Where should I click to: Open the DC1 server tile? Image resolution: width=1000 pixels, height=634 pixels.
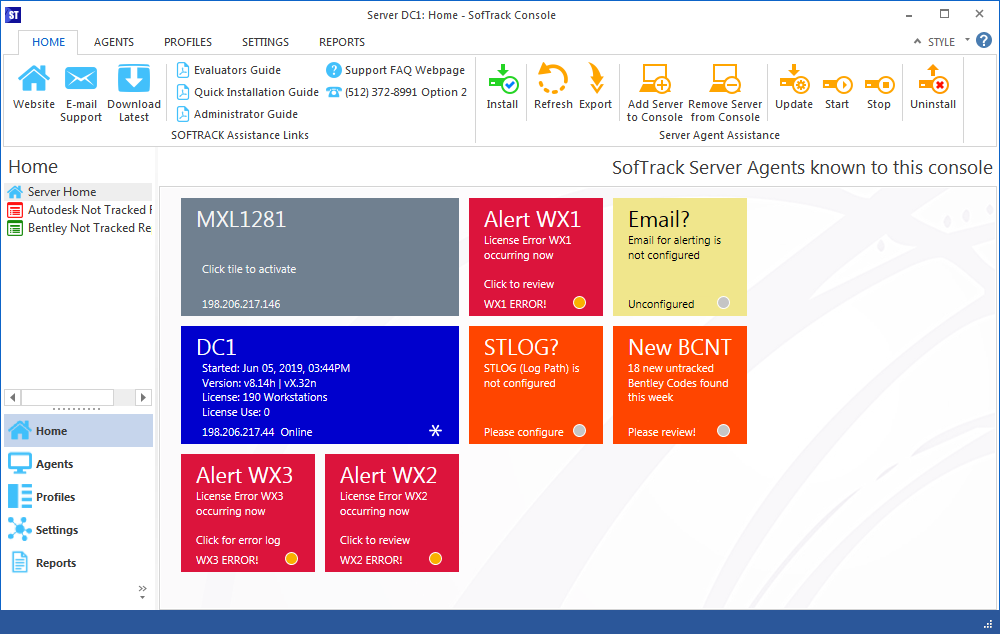coord(320,385)
